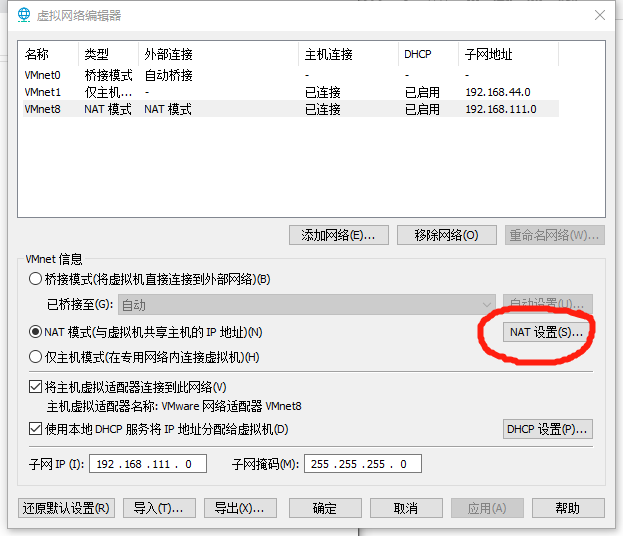Click the 名称 column header
This screenshot has width=623, height=536.
50,54
